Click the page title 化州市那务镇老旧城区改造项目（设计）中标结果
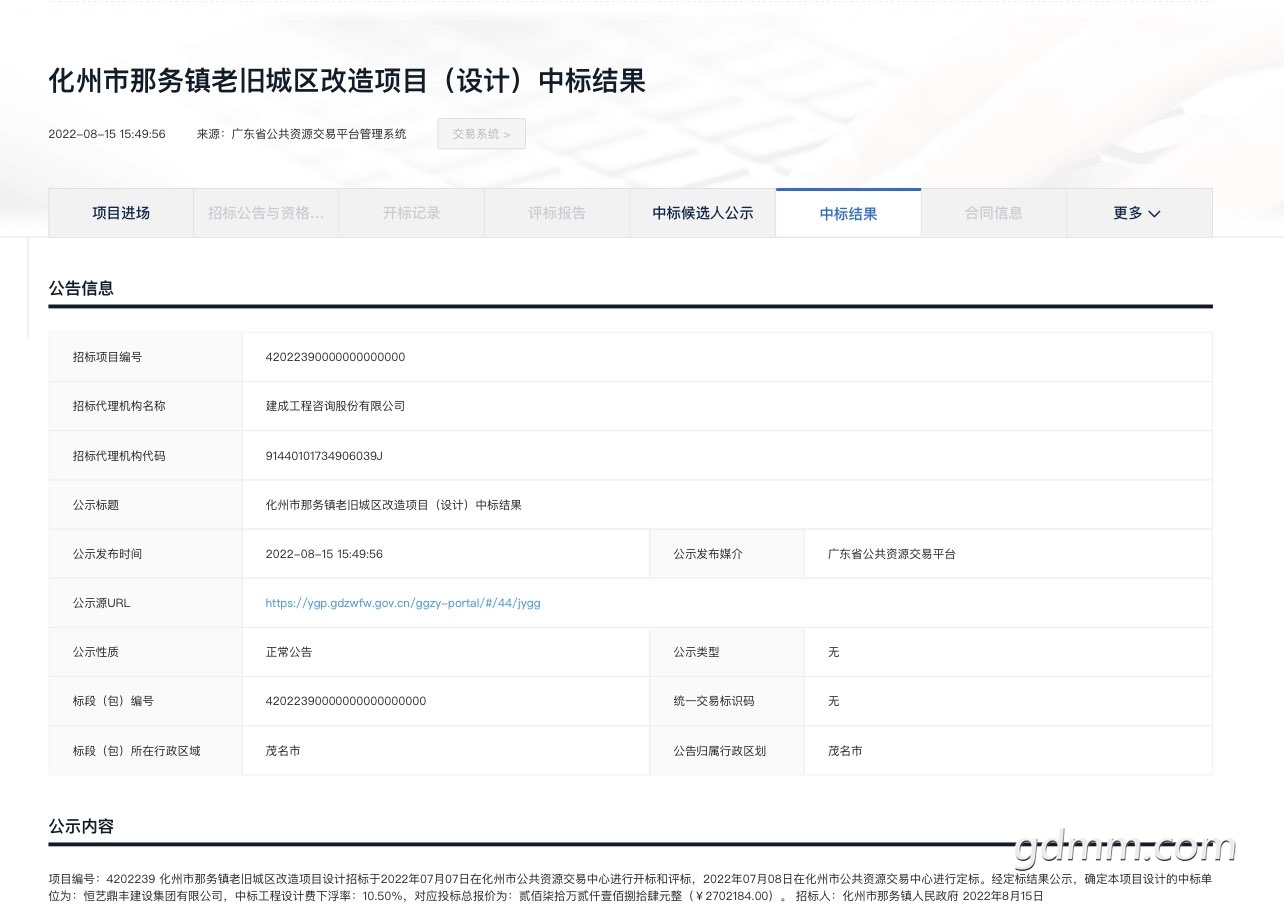The width and height of the screenshot is (1284, 910). [x=347, y=81]
